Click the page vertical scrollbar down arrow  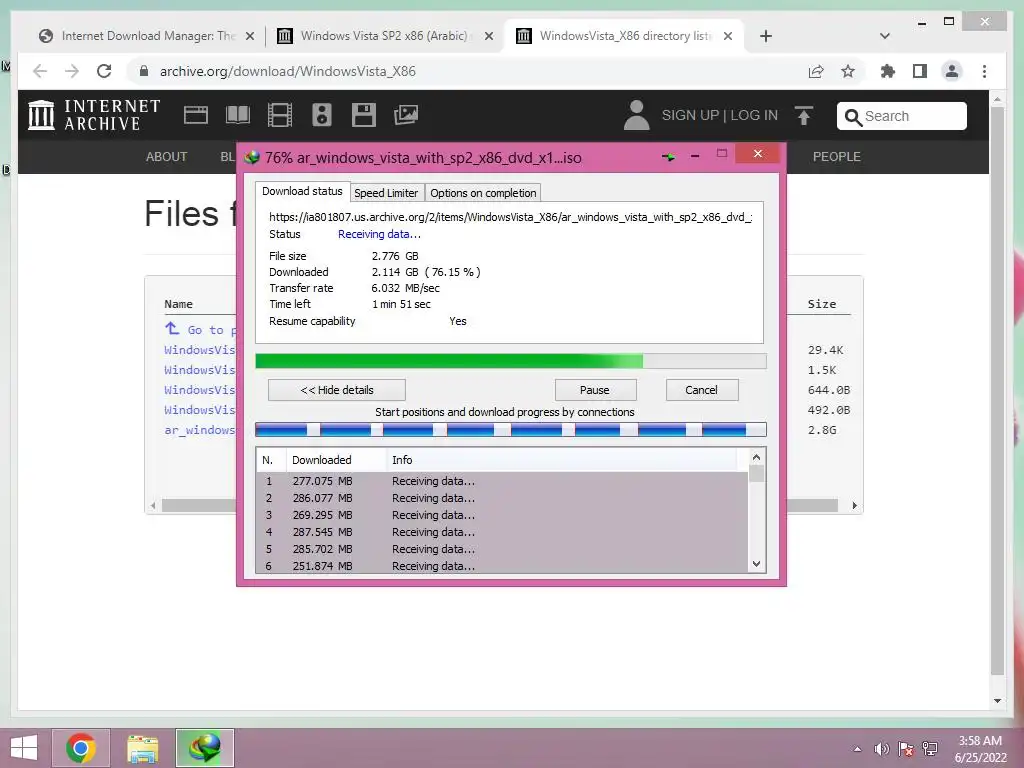[x=997, y=701]
